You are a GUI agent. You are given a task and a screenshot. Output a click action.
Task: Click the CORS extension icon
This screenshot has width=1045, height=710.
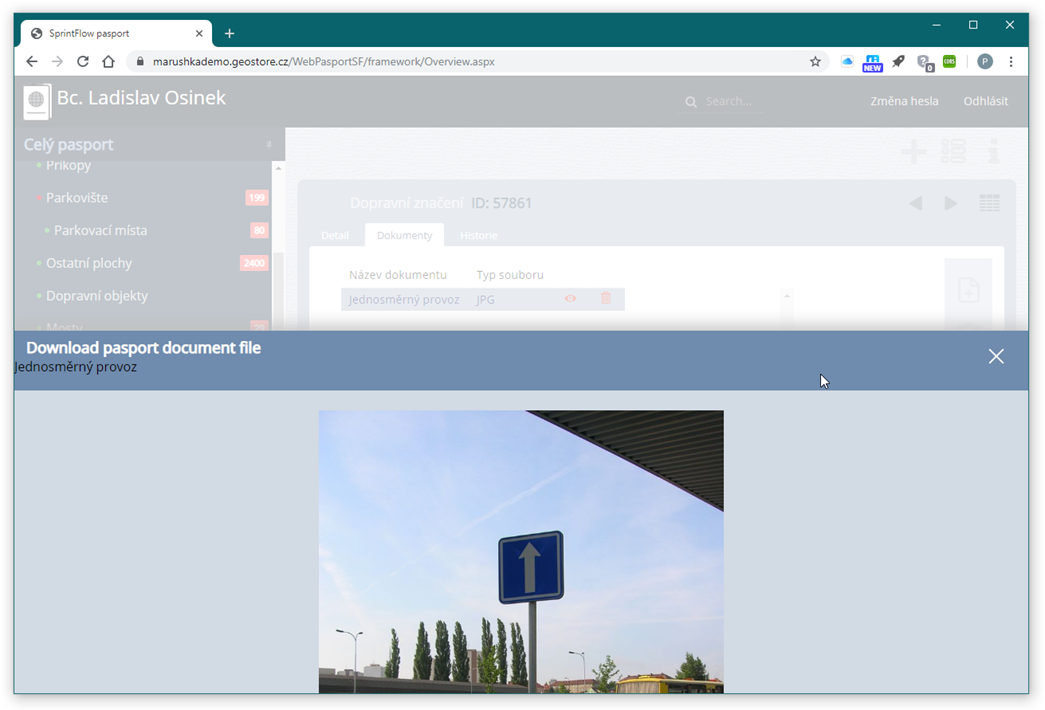point(949,61)
